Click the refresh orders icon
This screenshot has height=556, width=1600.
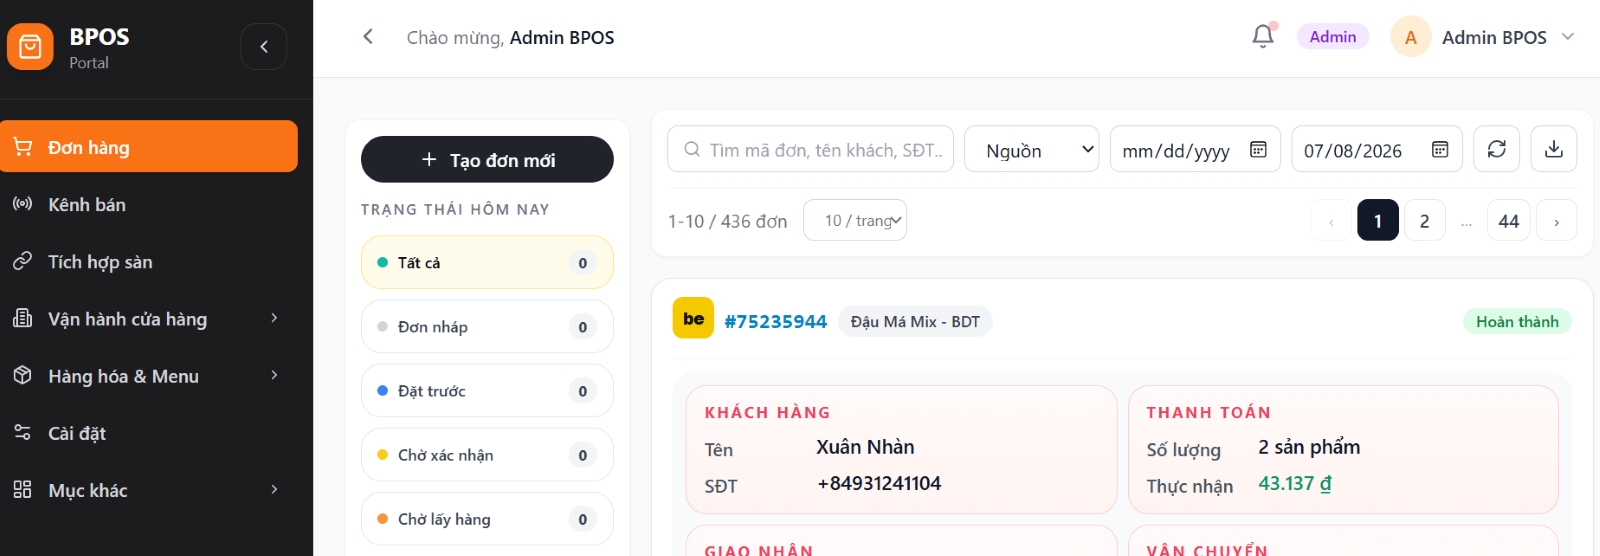1496,149
